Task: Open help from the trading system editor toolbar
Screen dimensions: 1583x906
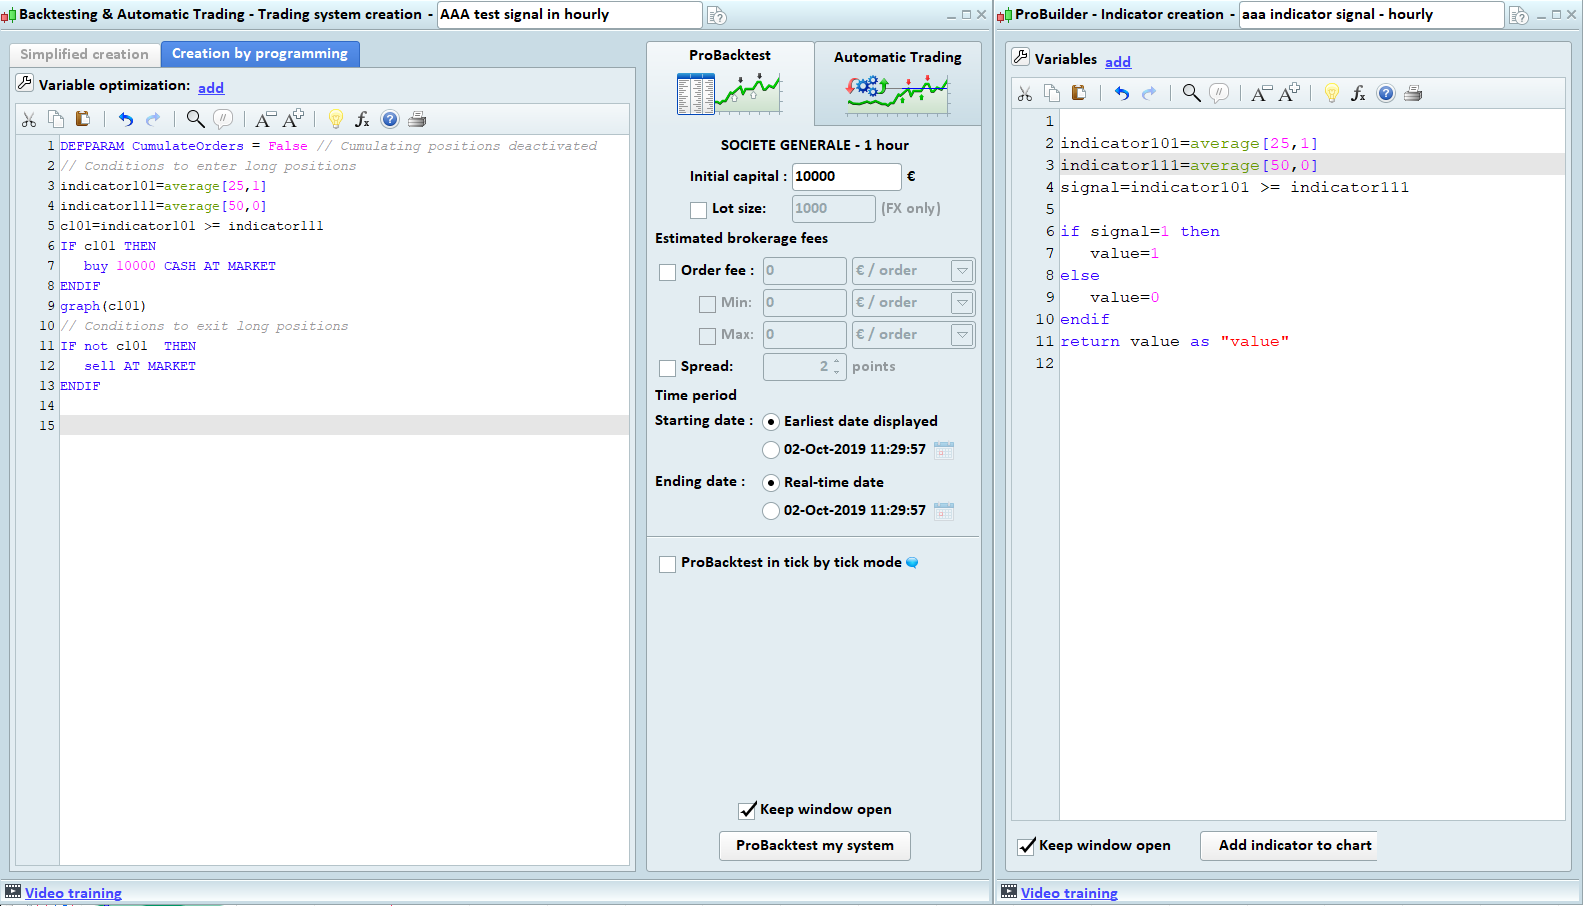Action: pos(390,120)
